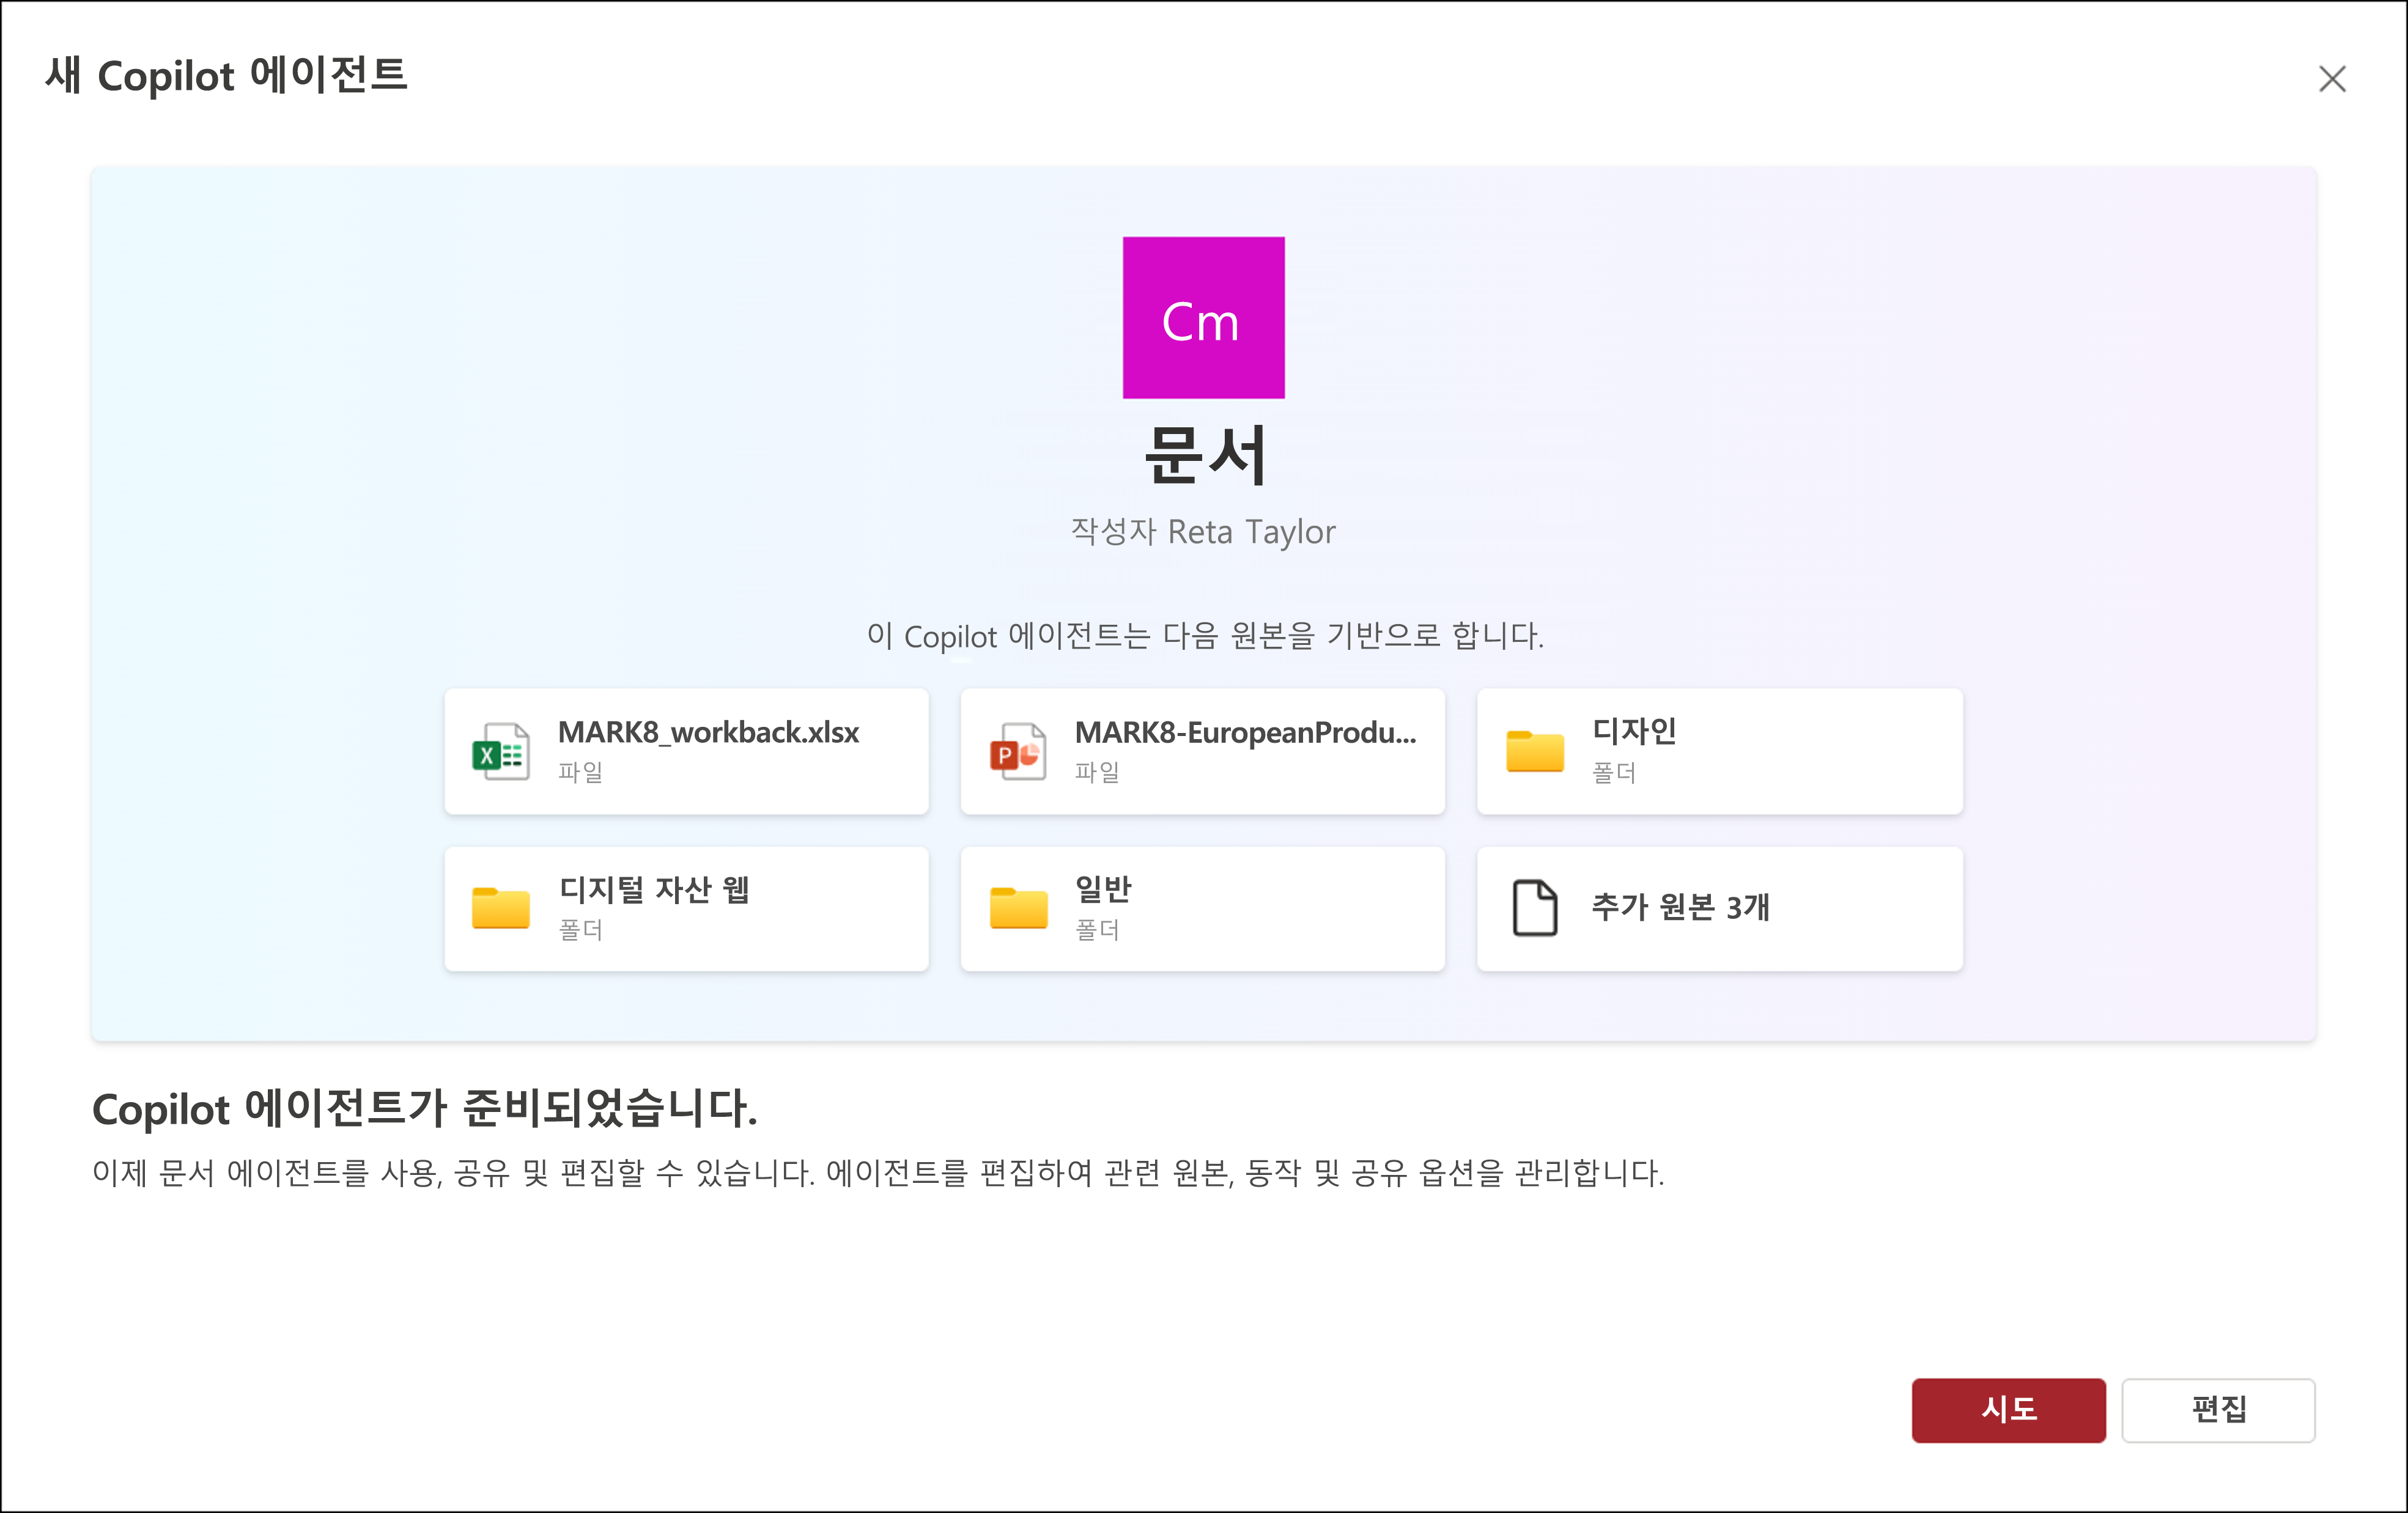This screenshot has height=1513, width=2408.
Task: Show the 추가 원본 3개 additional sources
Action: coord(1719,908)
